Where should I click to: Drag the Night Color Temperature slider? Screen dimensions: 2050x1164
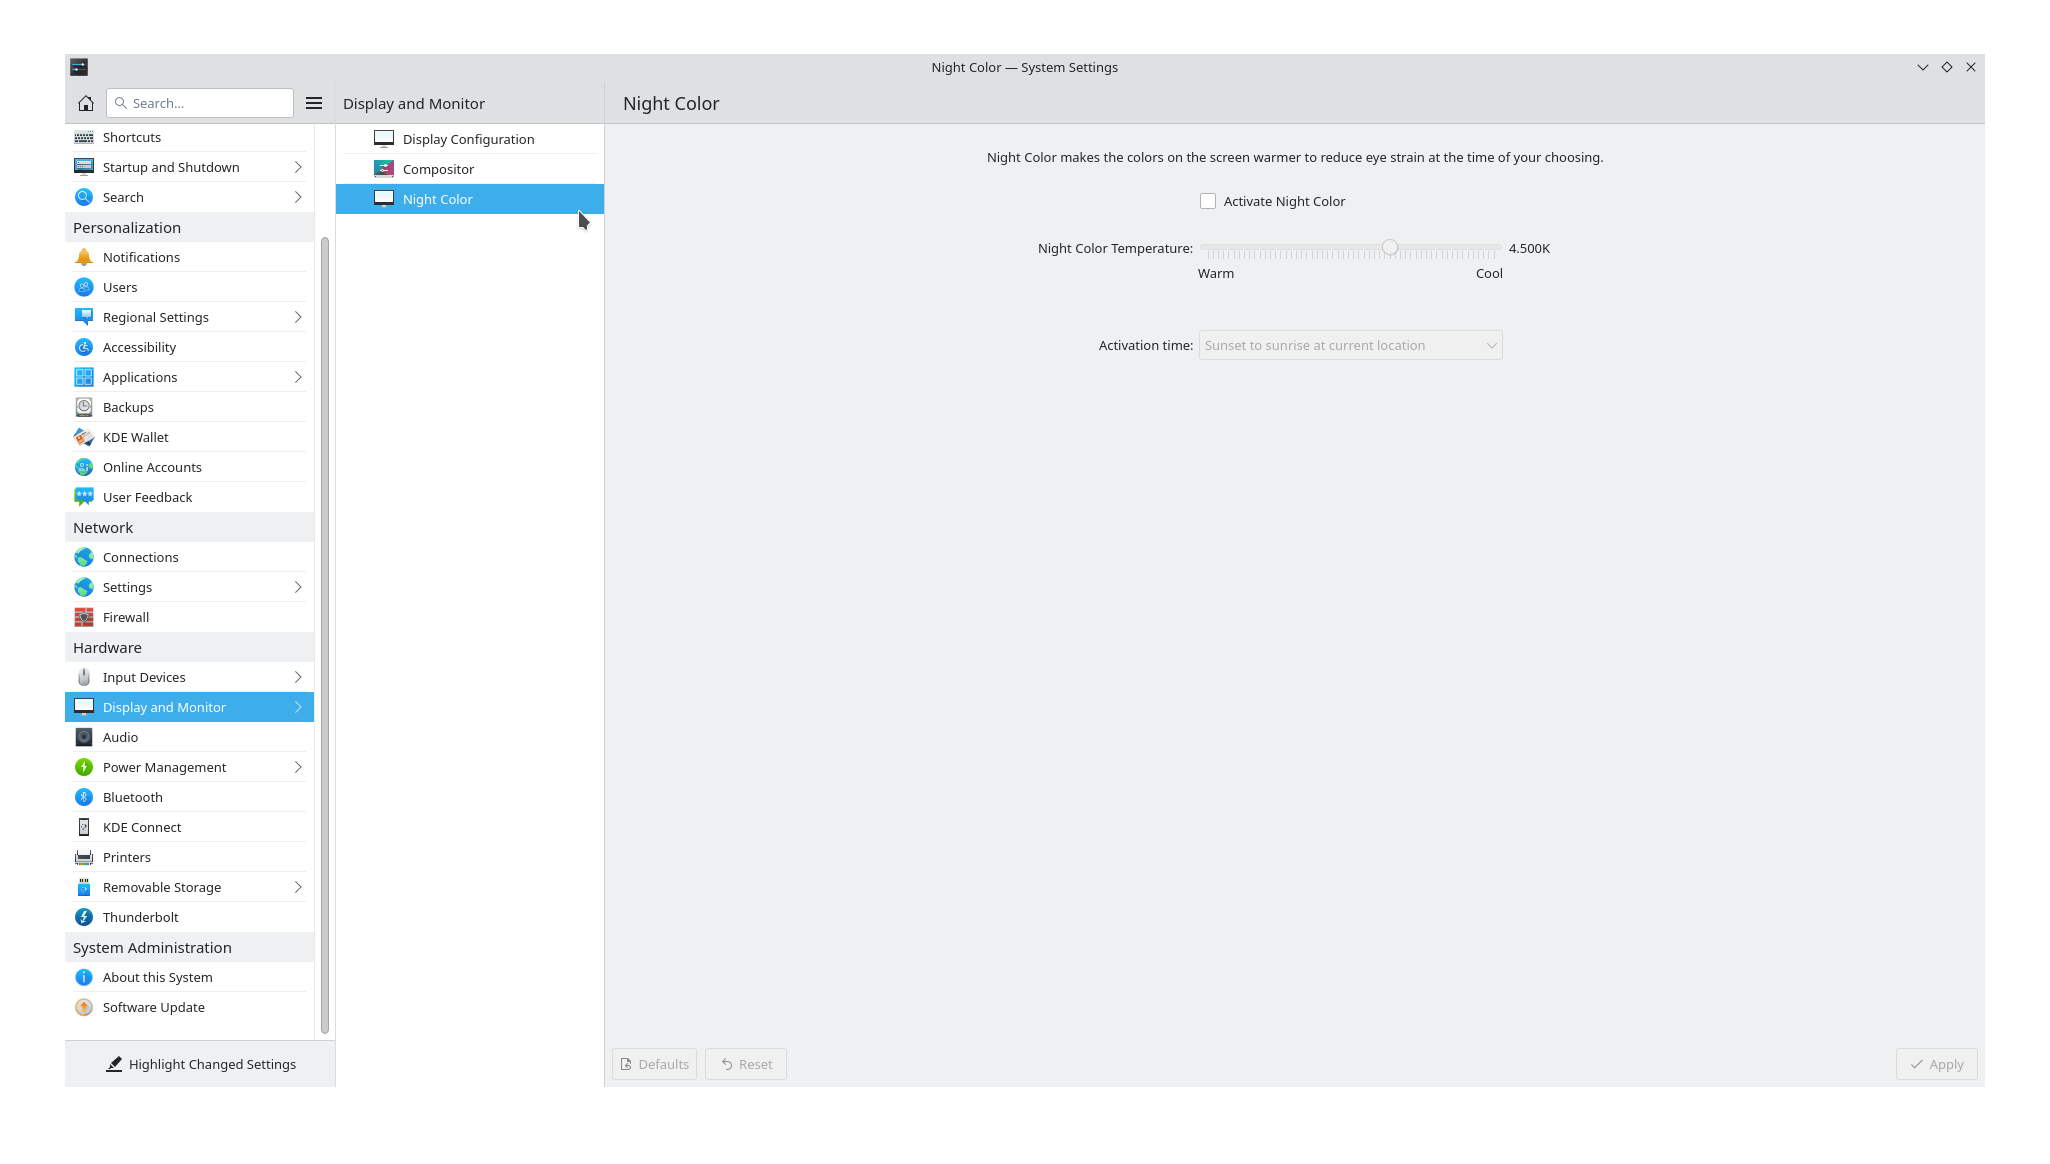click(1388, 248)
